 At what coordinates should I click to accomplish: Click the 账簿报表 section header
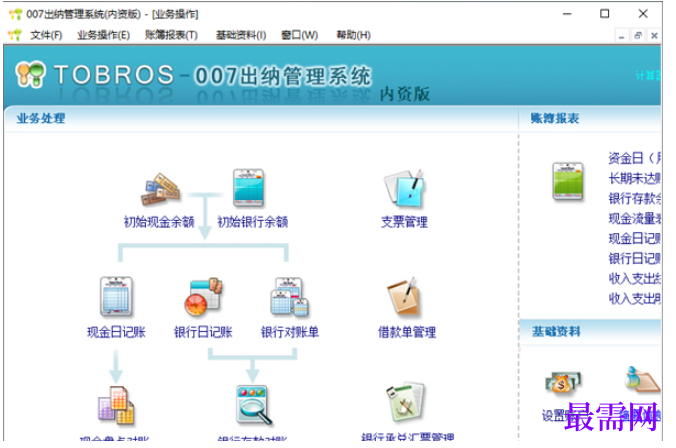(555, 119)
